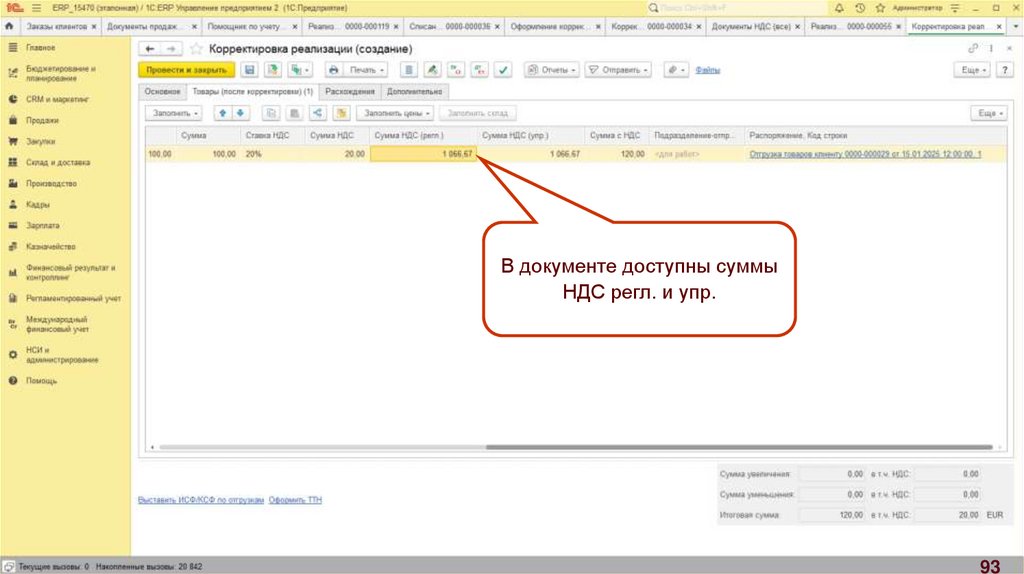Image resolution: width=1024 pixels, height=574 pixels.
Task: Move the row down with the arrow icon
Action: click(240, 114)
